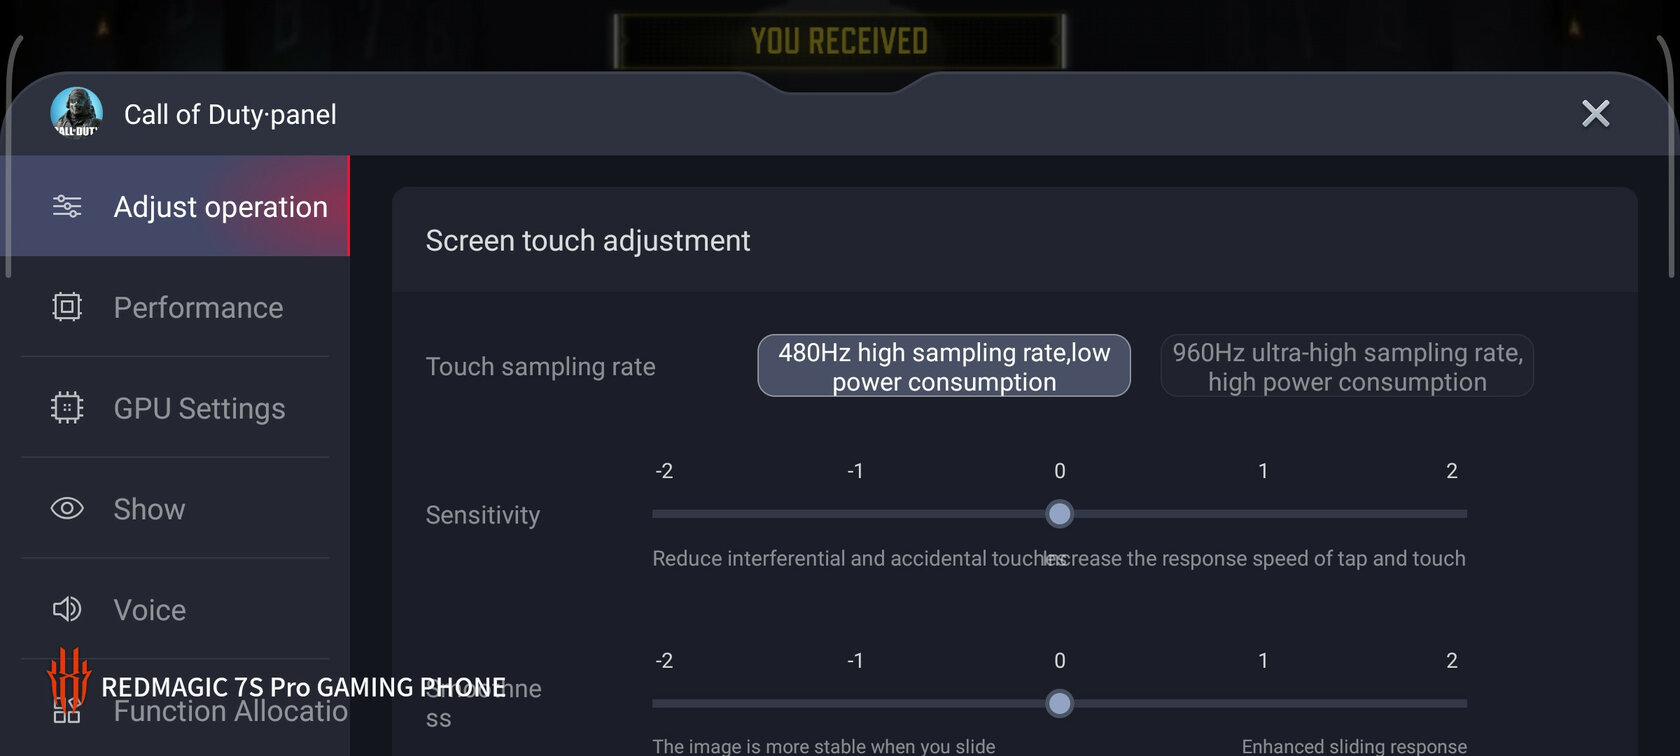The image size is (1680, 756).
Task: Click the Performance chip icon
Action: pyautogui.click(x=67, y=307)
